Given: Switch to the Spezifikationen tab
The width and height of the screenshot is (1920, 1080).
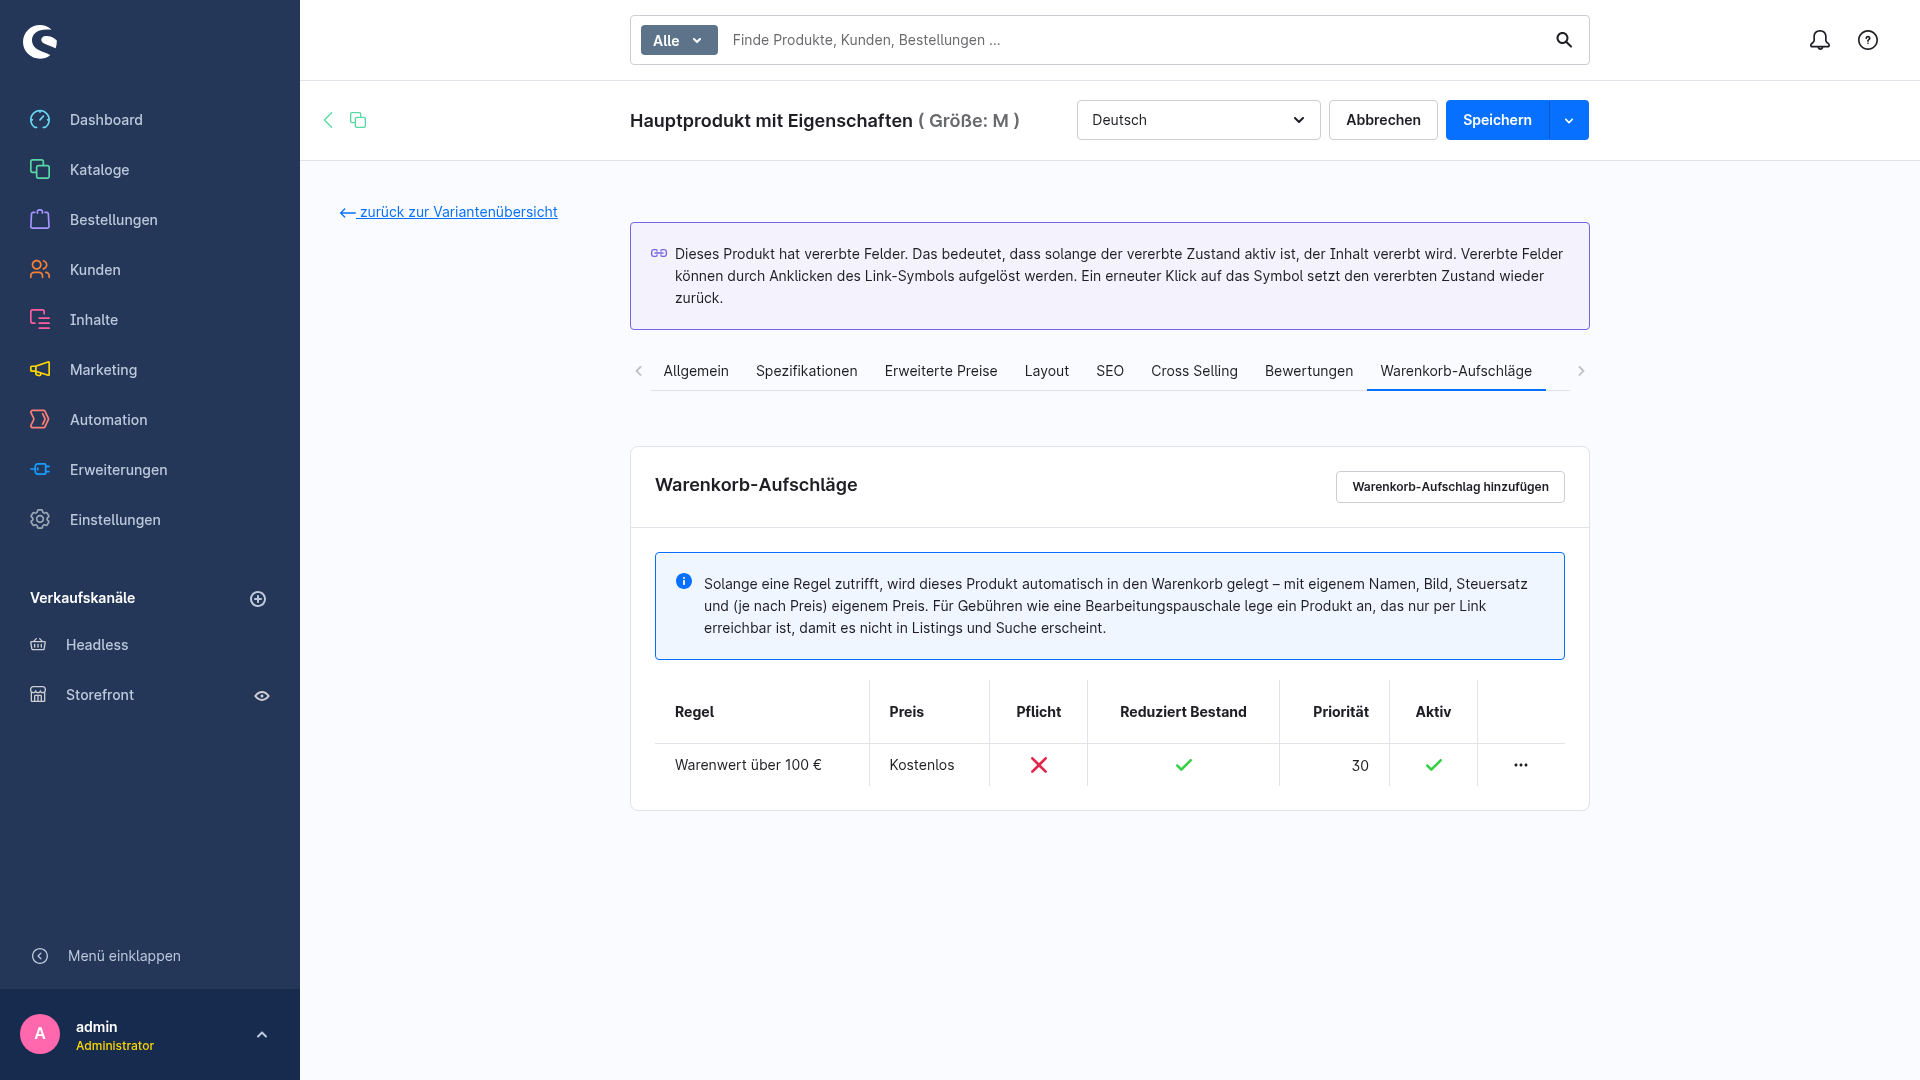Looking at the screenshot, I should pos(807,371).
